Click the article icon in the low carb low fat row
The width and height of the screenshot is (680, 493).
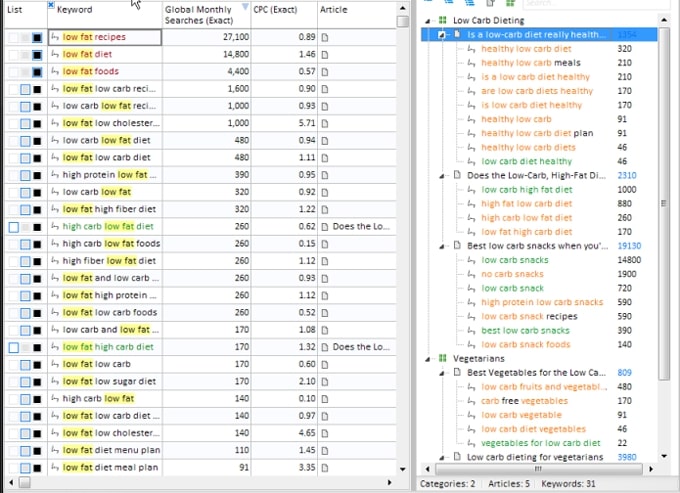(x=324, y=193)
